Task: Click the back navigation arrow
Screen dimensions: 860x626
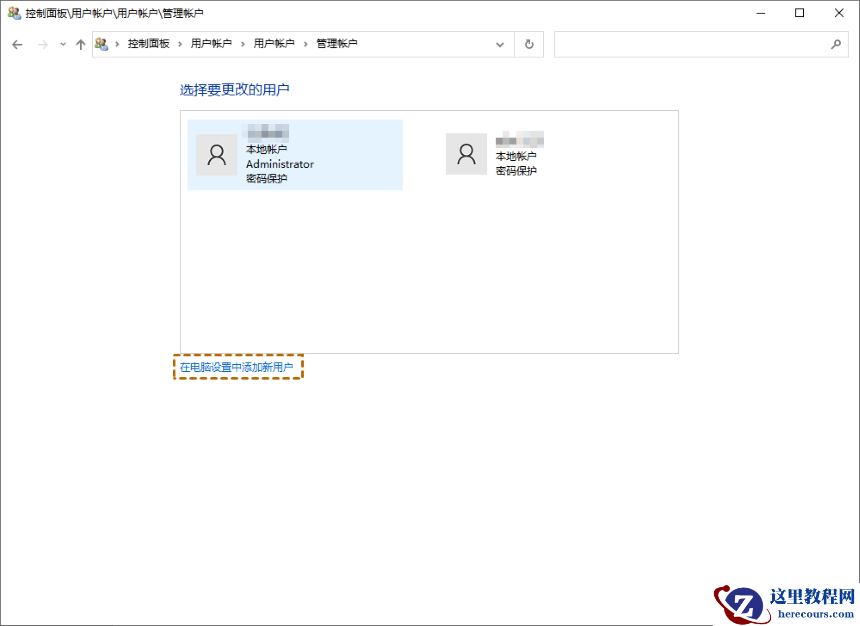Action: tap(16, 44)
